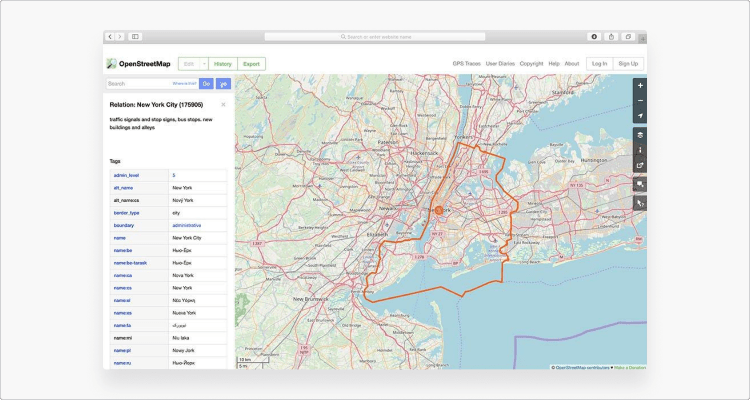Click the 'Where is this?' link
The image size is (750, 400).
pyautogui.click(x=184, y=84)
